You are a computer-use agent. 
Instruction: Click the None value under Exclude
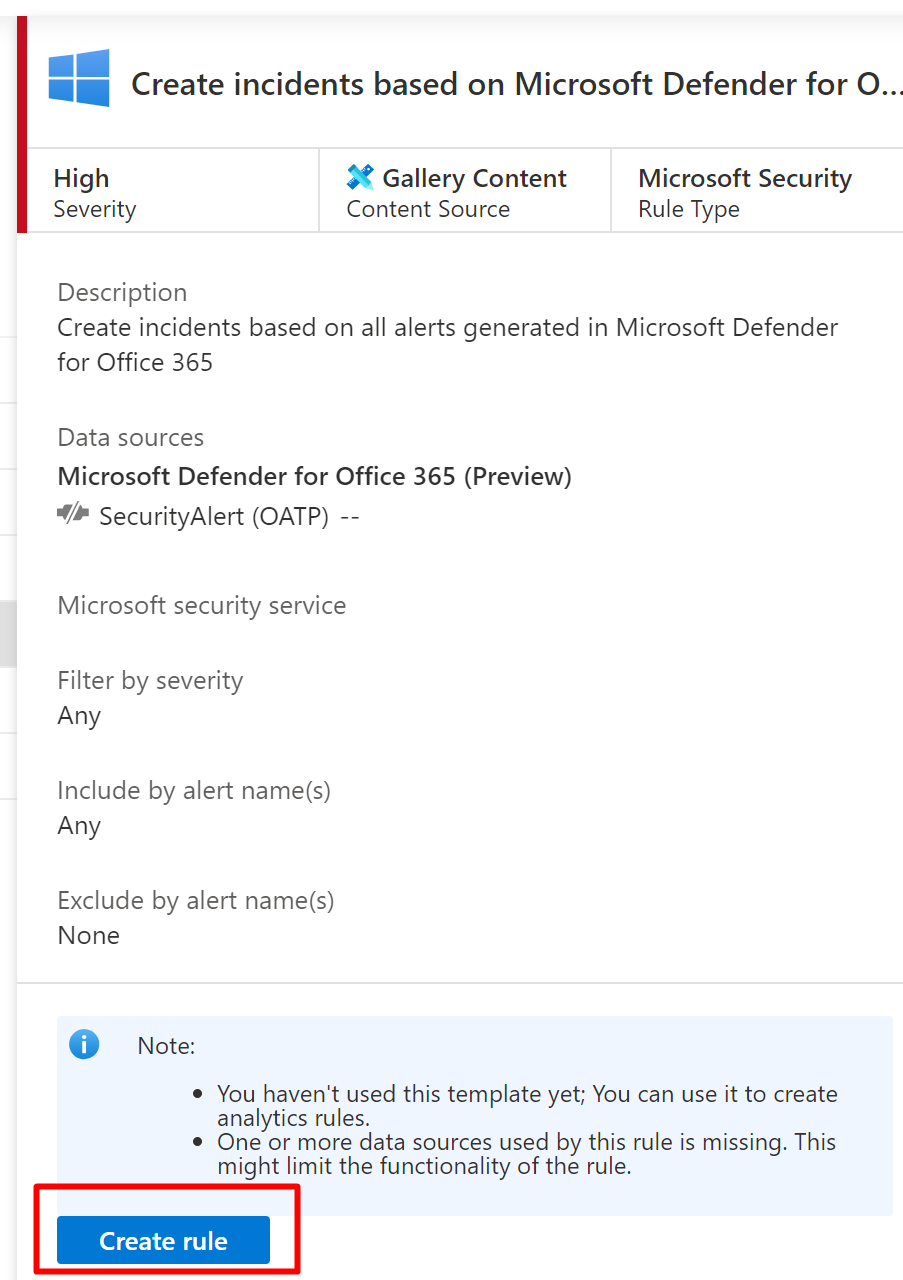pos(88,935)
